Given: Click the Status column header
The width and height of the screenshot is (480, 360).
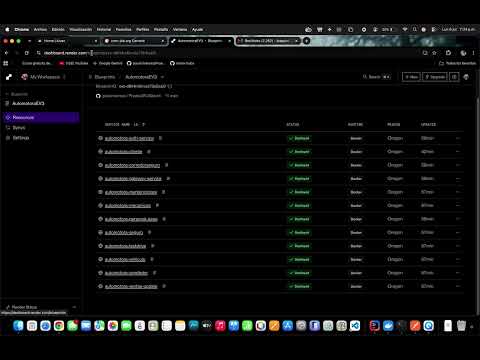Looking at the screenshot, I should [293, 125].
